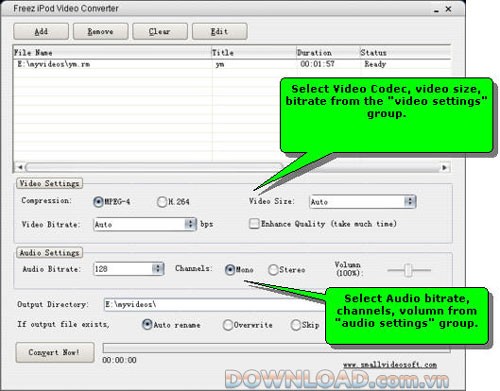The image size is (500, 391).
Task: Click the Add button
Action: [x=41, y=32]
